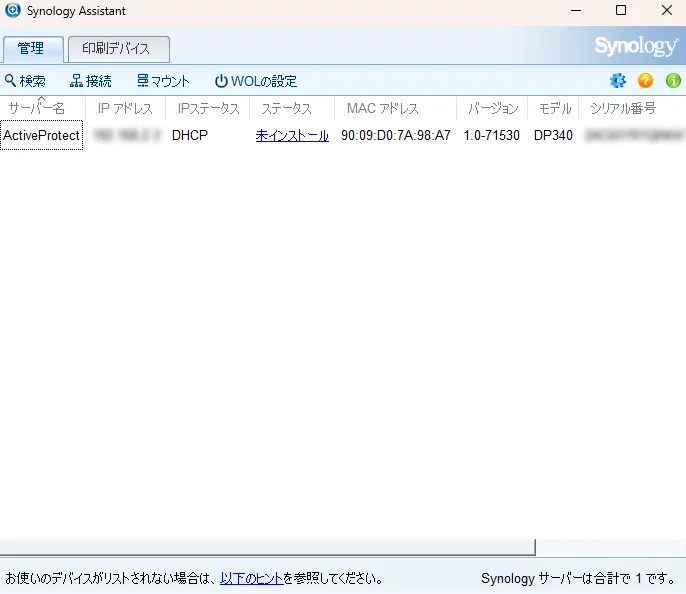Sort by IP アドレス column header
Viewport: 686px width, 594px height.
point(126,108)
